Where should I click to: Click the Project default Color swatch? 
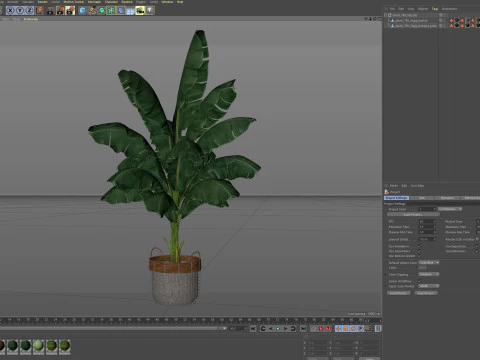[x=422, y=268]
